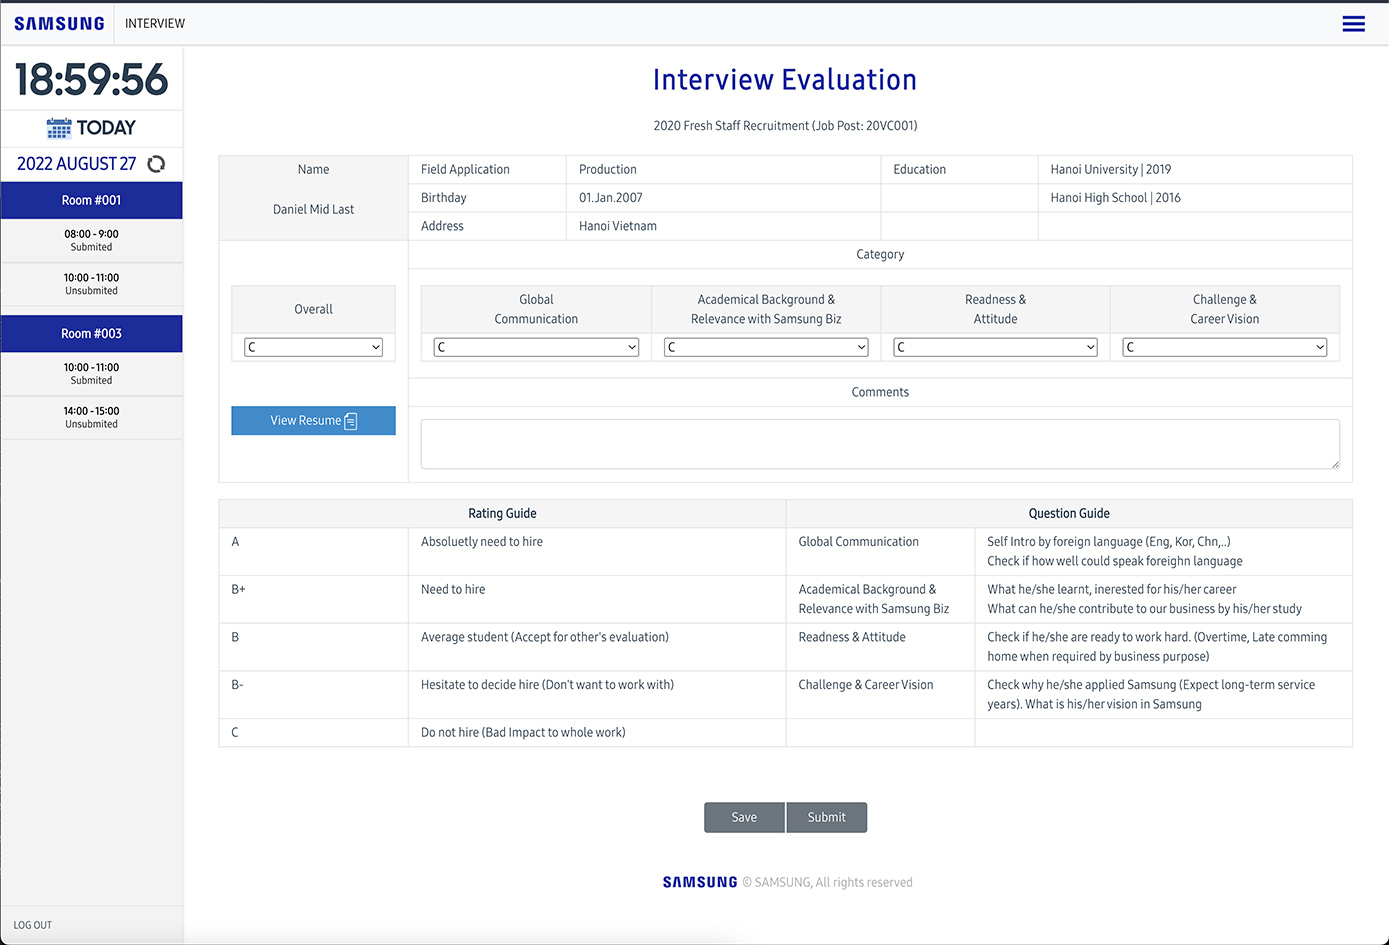The width and height of the screenshot is (1389, 945).
Task: Select the Room #001 header
Action: coord(91,200)
